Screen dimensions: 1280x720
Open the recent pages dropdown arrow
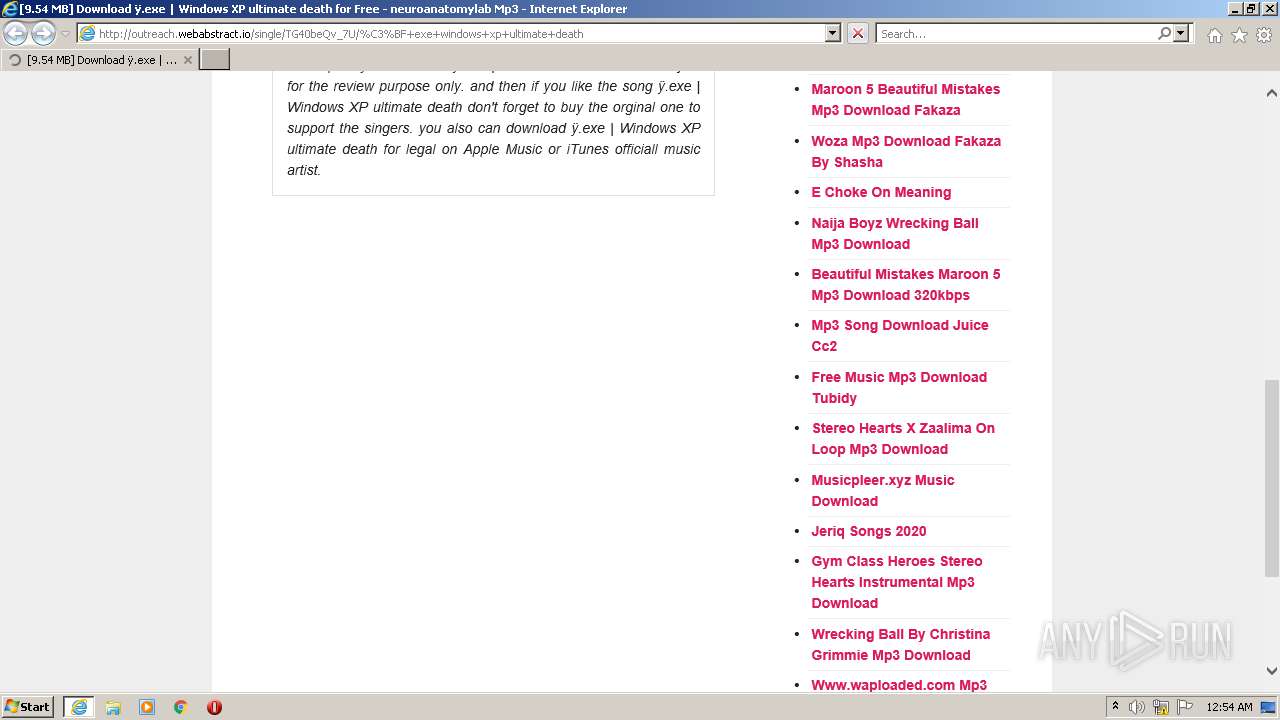[65, 34]
